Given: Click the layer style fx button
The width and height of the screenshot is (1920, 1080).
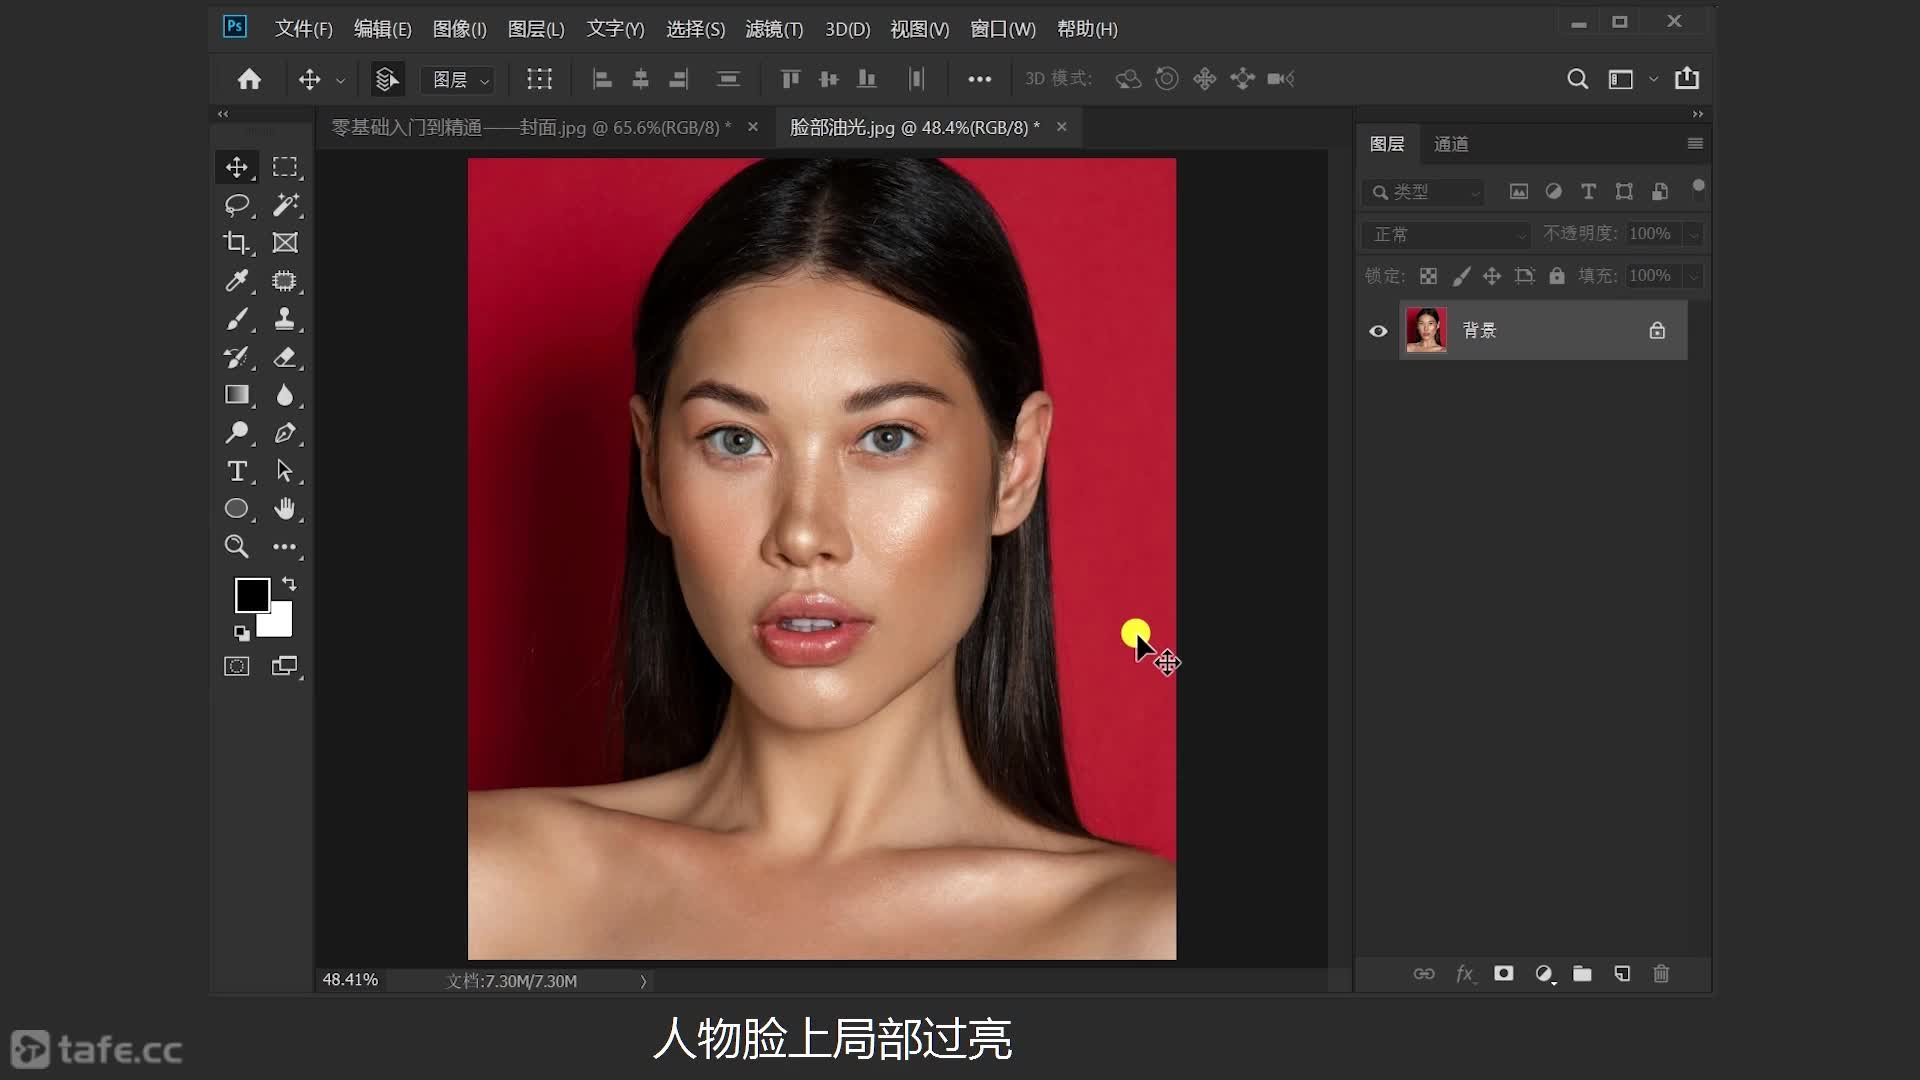Looking at the screenshot, I should (x=1465, y=974).
